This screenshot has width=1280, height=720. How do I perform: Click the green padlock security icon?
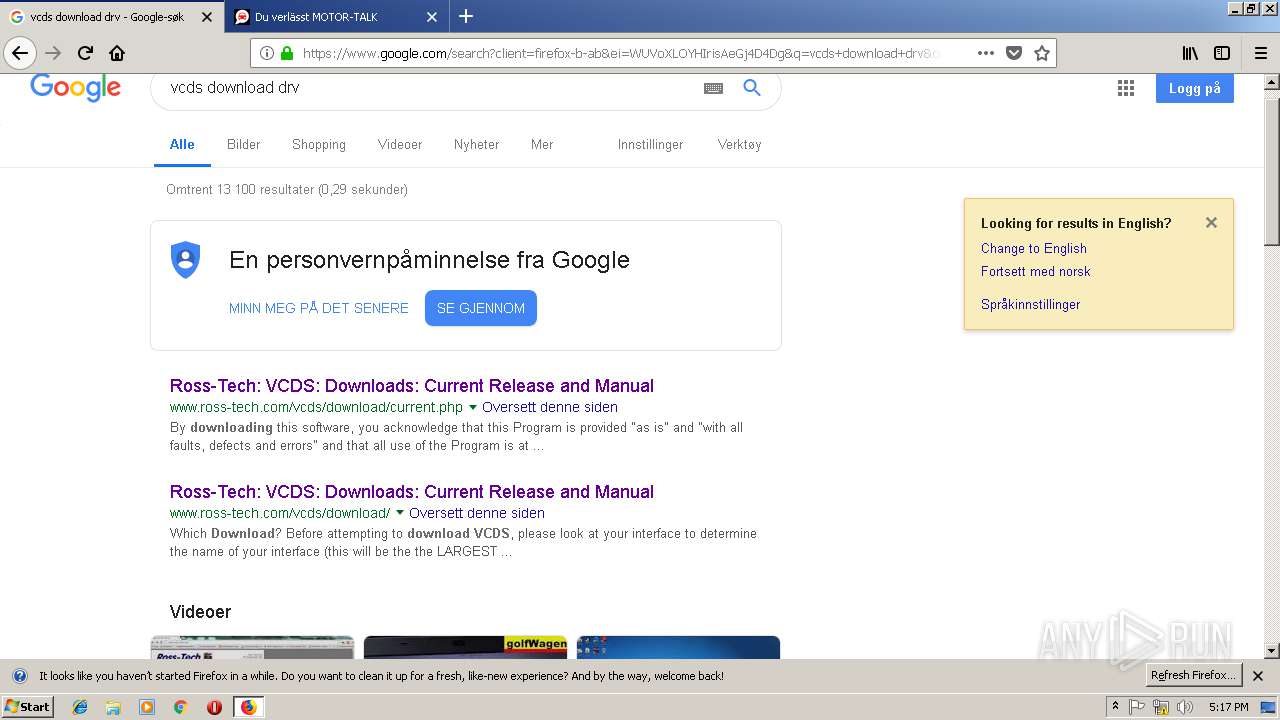tap(287, 53)
